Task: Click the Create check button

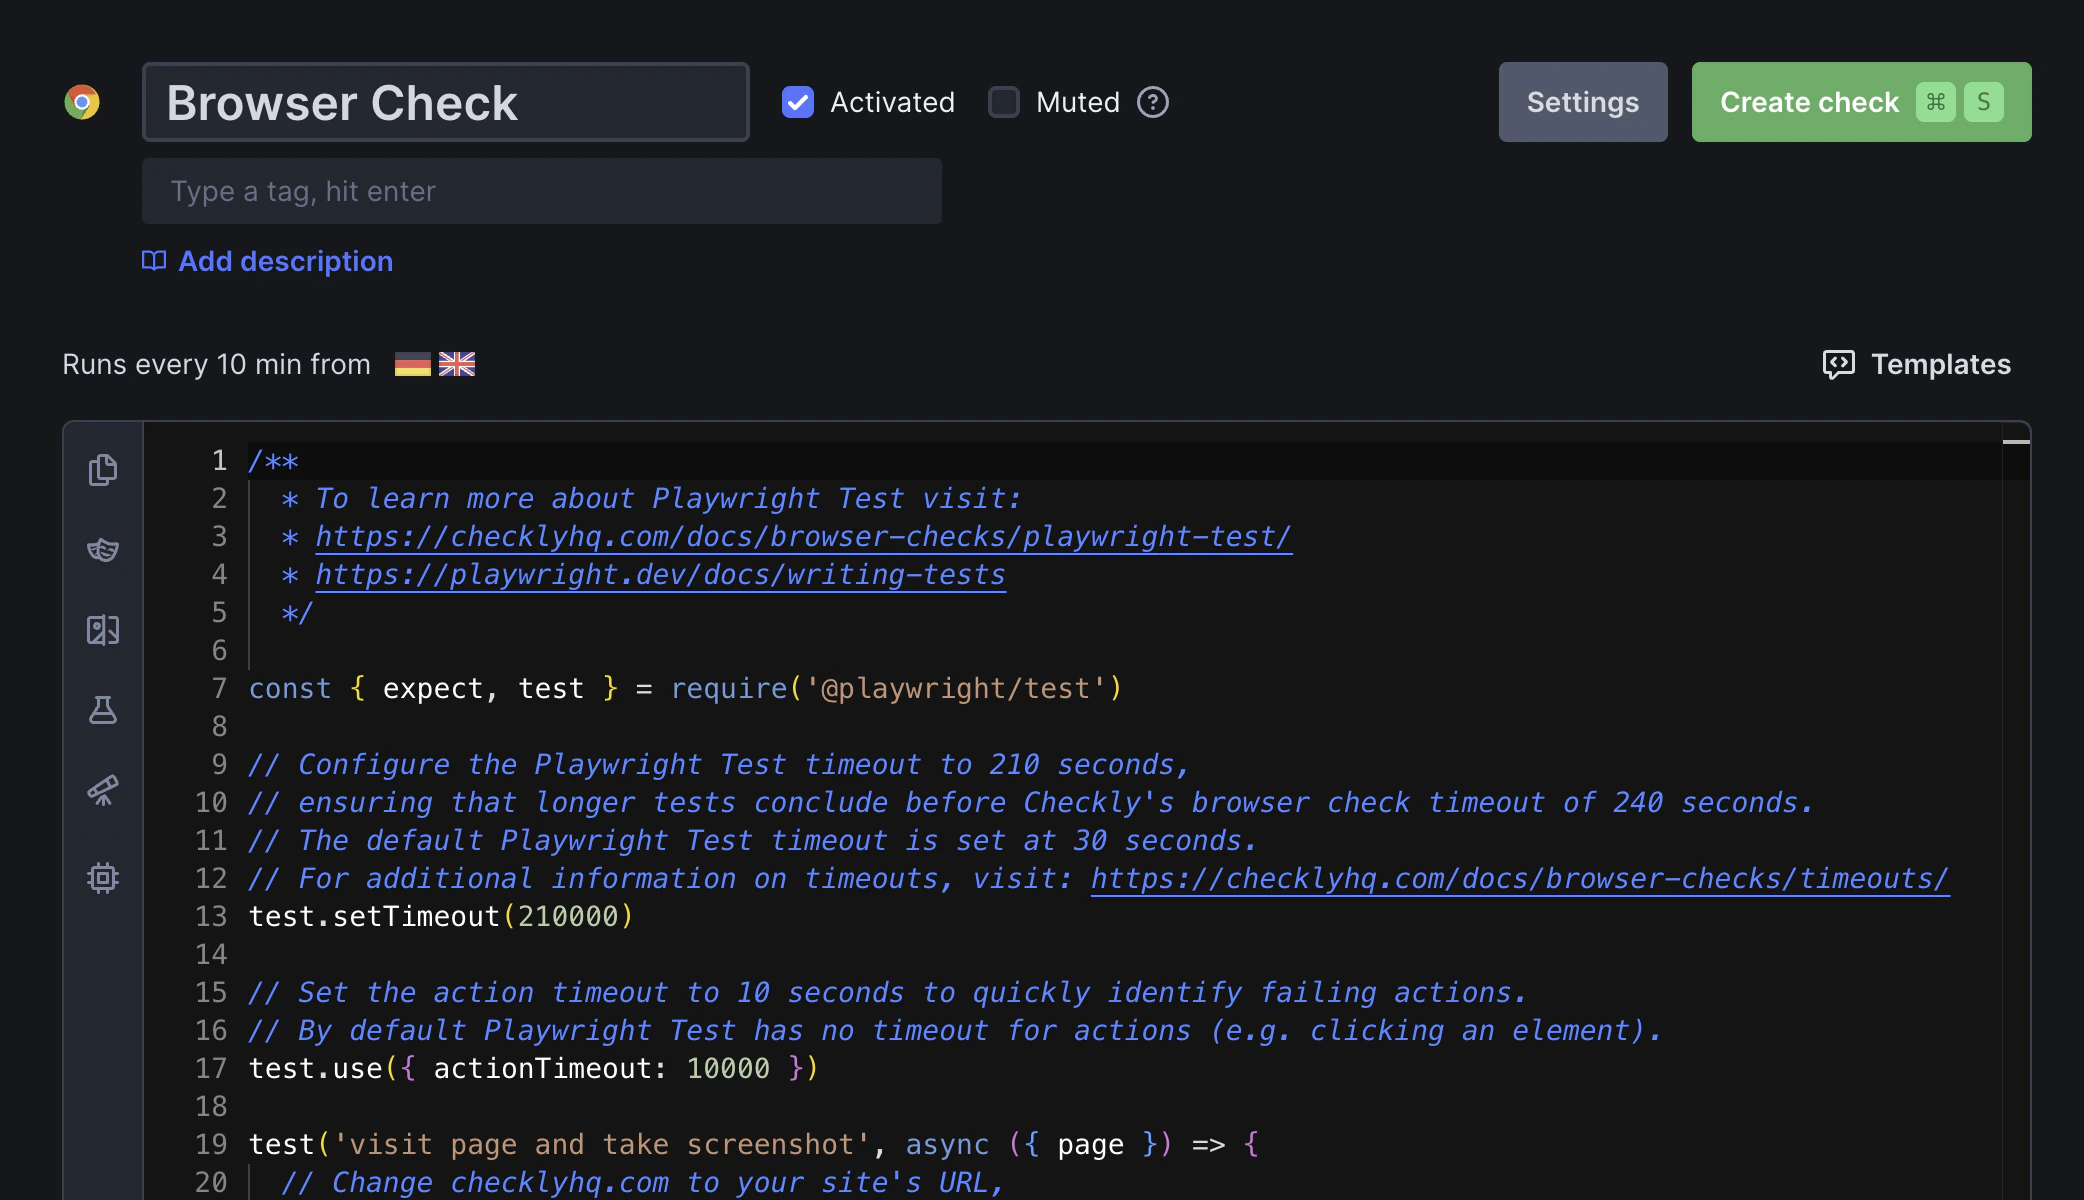Action: tap(1860, 101)
